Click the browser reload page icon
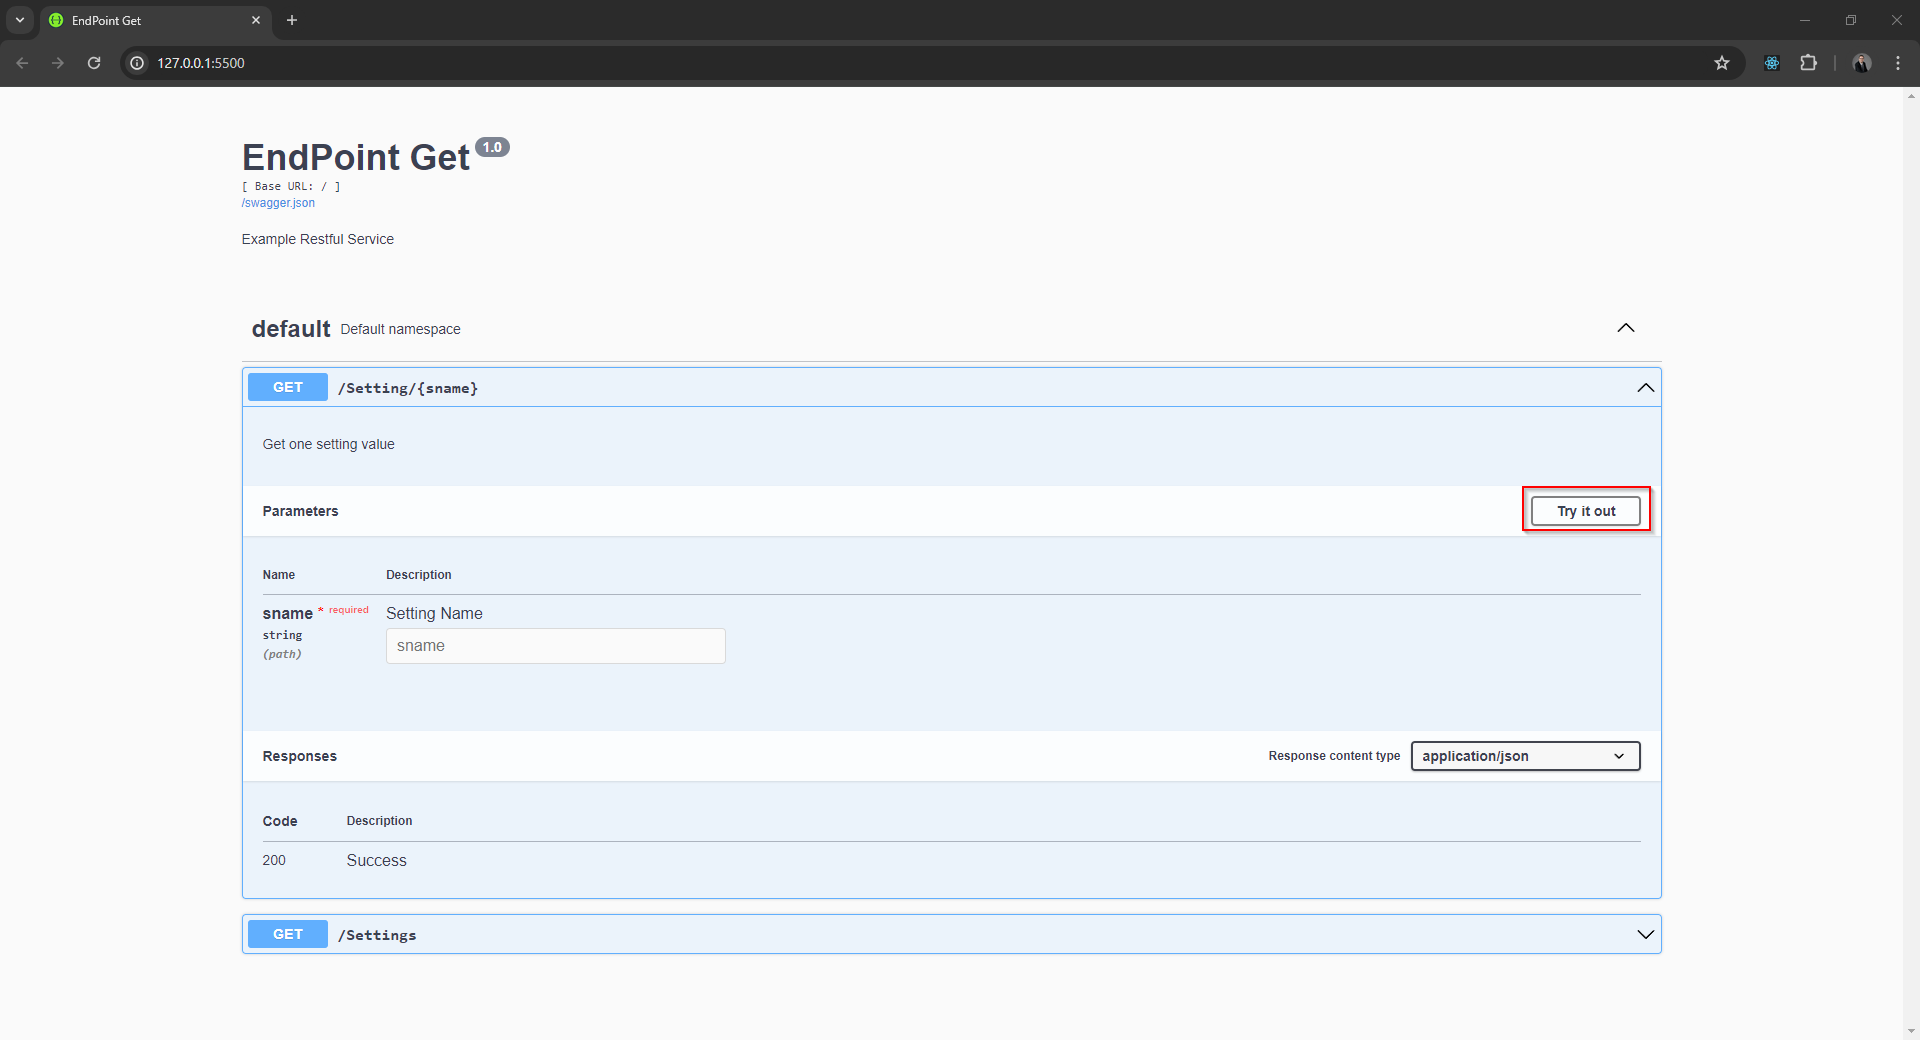Viewport: 1920px width, 1040px height. 94,63
